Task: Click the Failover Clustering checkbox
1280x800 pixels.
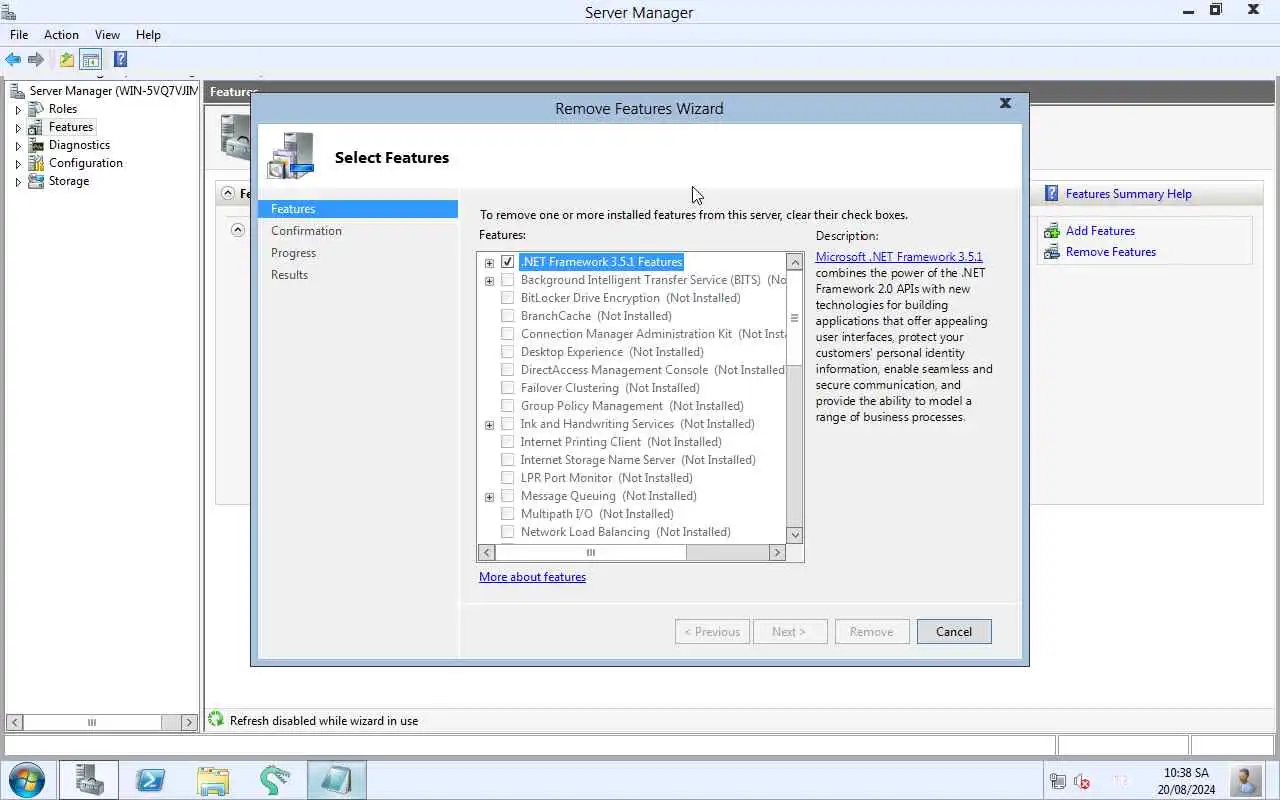Action: click(x=508, y=388)
